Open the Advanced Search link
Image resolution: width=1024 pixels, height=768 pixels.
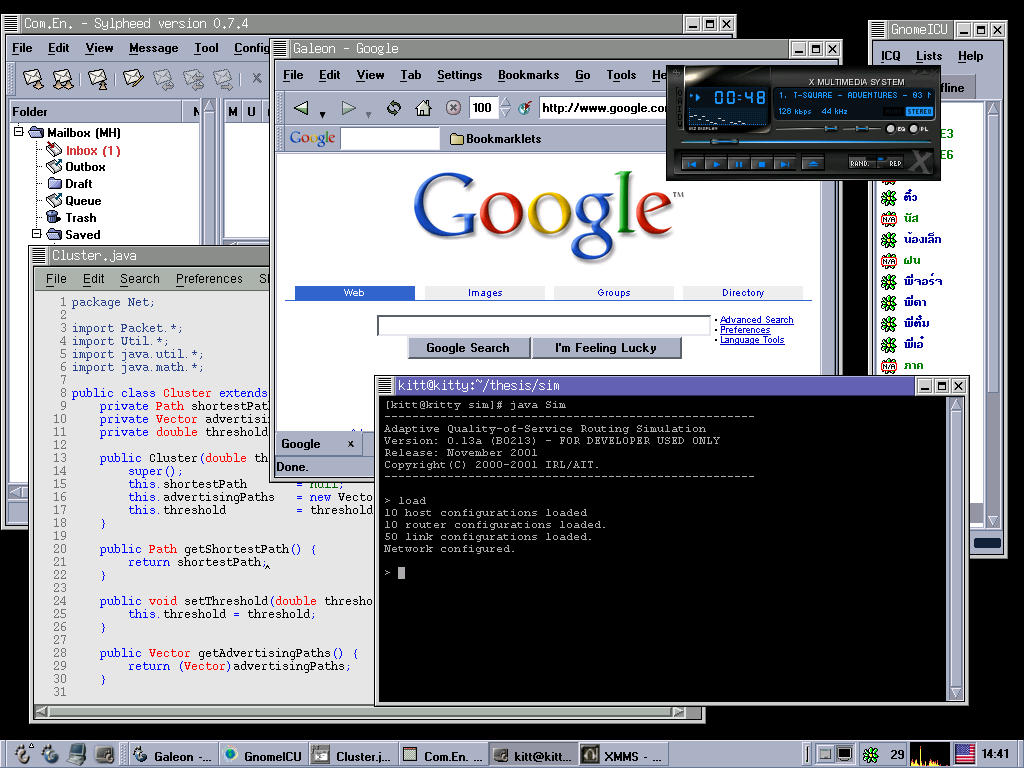coord(756,320)
